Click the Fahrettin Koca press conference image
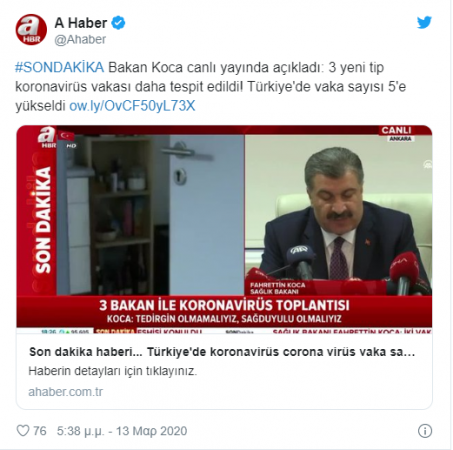Viewport: 453px width, 450px height. (x=224, y=230)
